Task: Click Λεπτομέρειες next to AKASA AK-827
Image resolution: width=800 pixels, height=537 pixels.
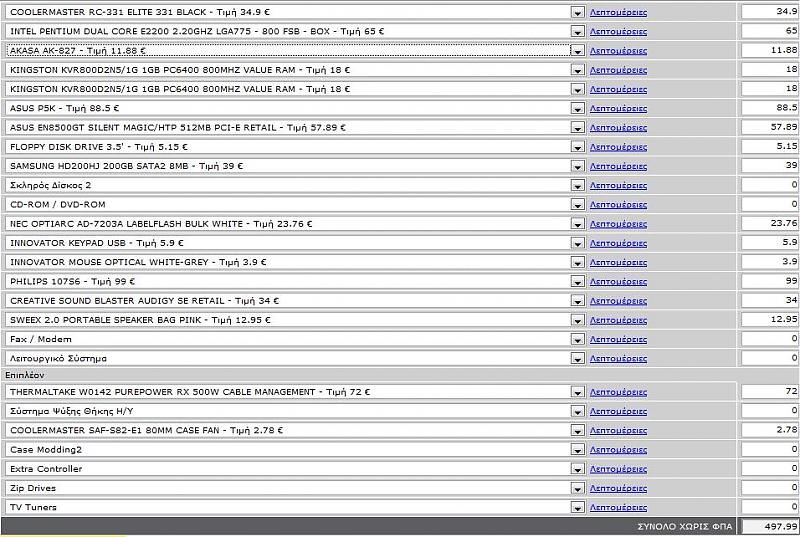Action: (x=618, y=51)
